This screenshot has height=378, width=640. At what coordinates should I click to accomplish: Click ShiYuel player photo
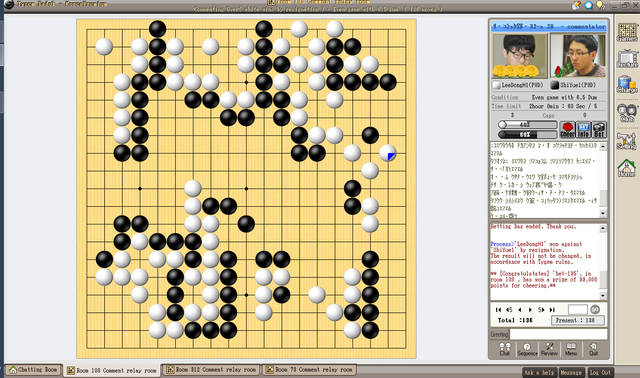pyautogui.click(x=578, y=56)
